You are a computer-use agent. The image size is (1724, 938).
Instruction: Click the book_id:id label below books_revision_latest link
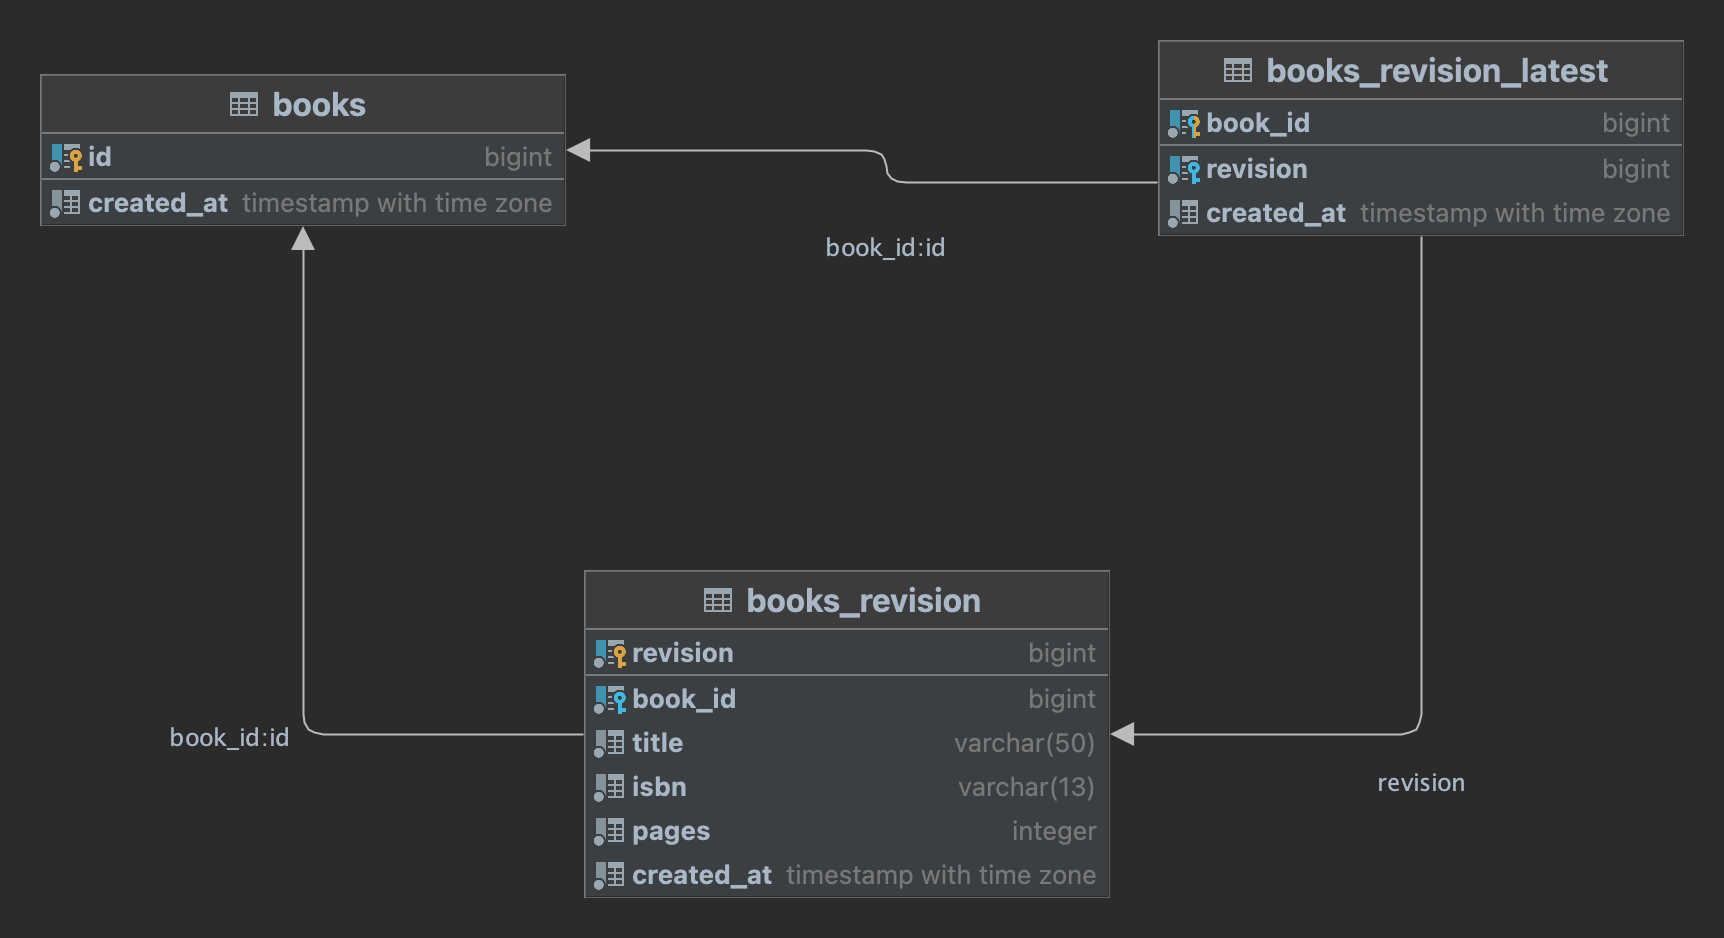point(885,248)
